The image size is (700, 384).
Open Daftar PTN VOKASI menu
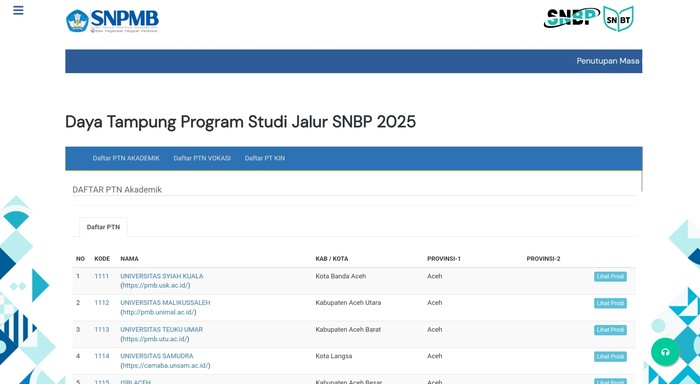pyautogui.click(x=202, y=158)
